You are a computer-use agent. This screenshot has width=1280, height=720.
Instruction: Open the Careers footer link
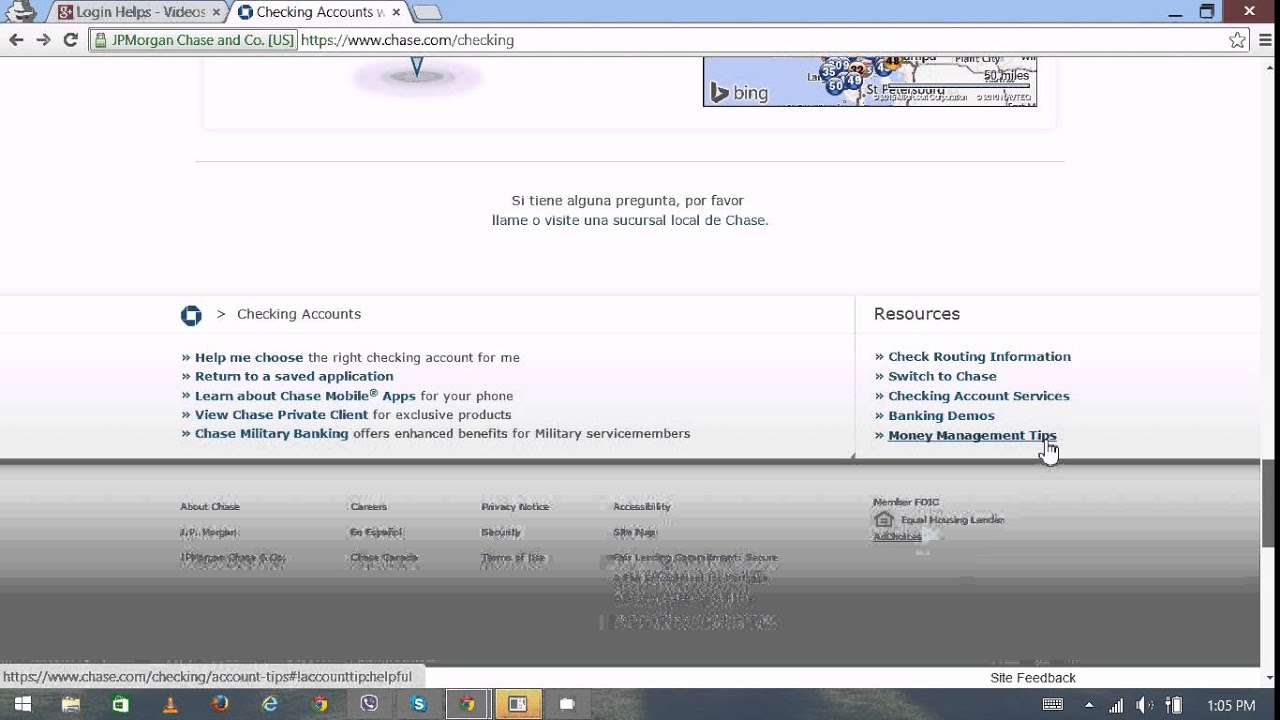[x=369, y=507]
